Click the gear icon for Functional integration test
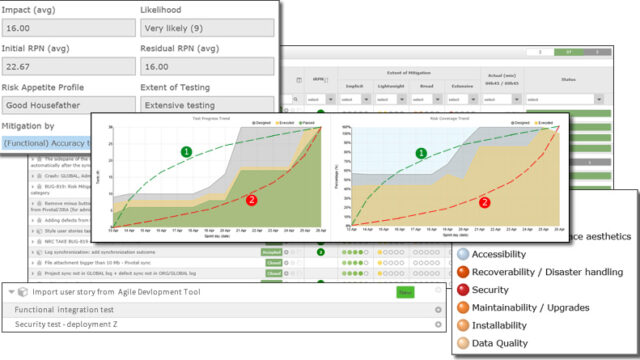The image size is (640, 360). point(438,310)
